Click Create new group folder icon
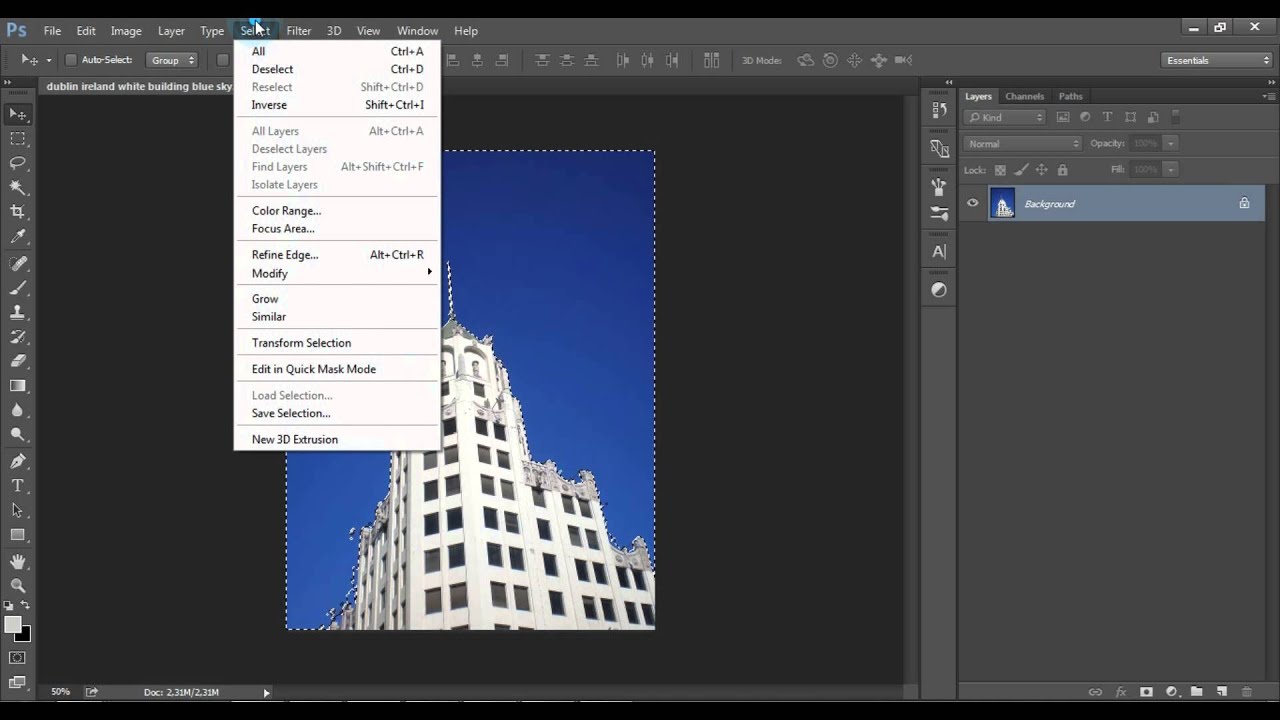Viewport: 1280px width, 720px height. click(x=1196, y=692)
